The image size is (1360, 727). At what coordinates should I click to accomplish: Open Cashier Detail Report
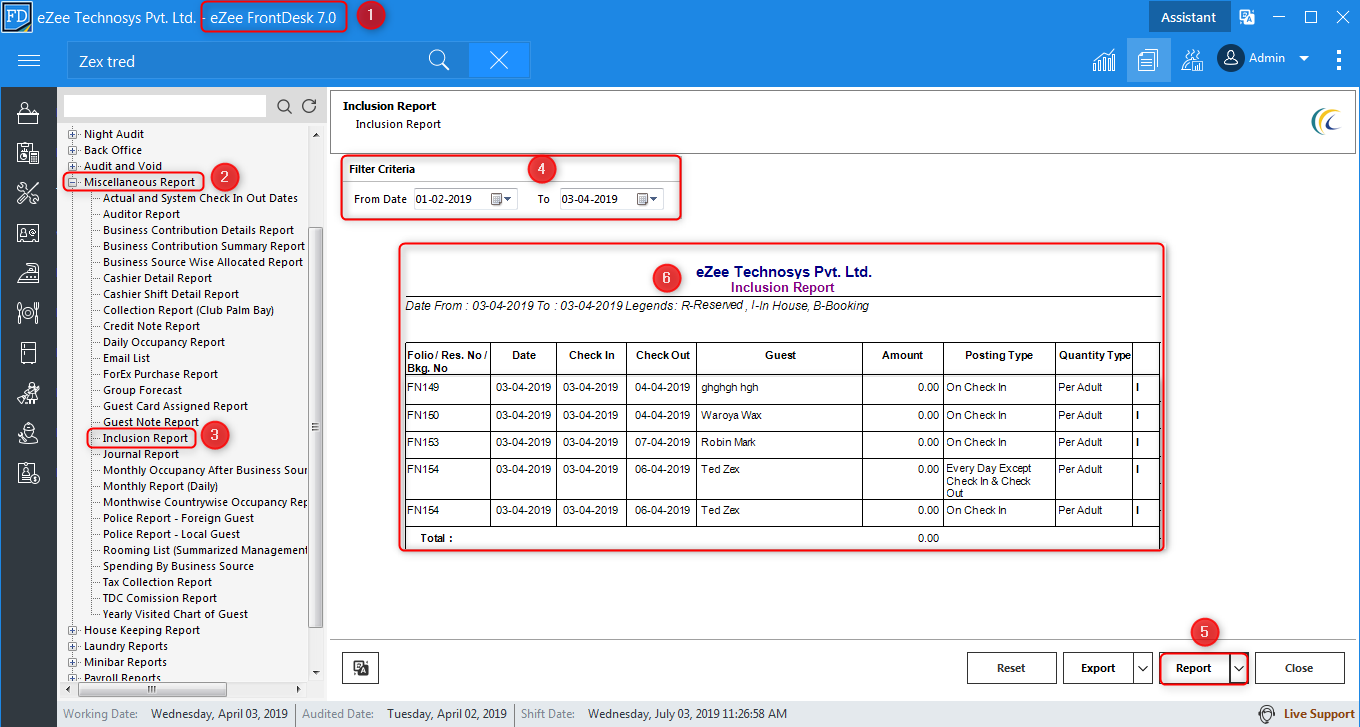[157, 278]
